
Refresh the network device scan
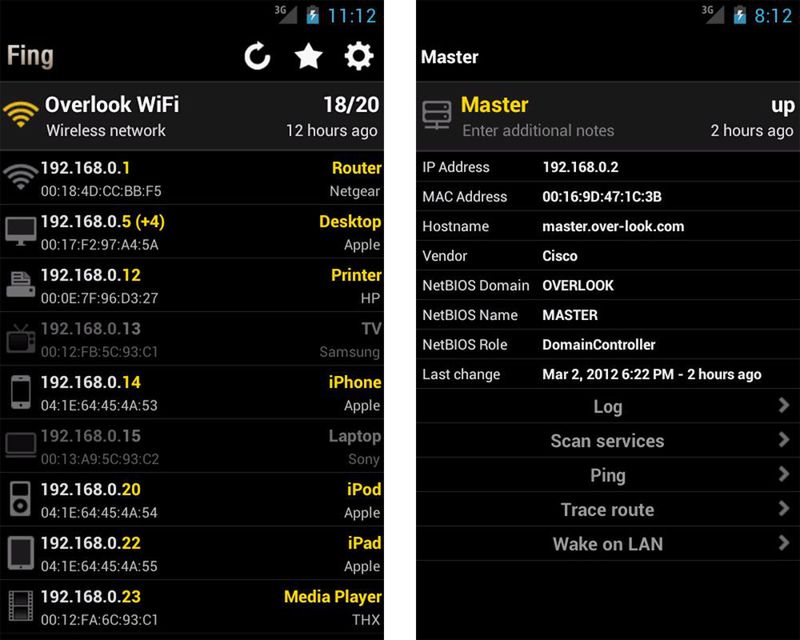coord(257,57)
